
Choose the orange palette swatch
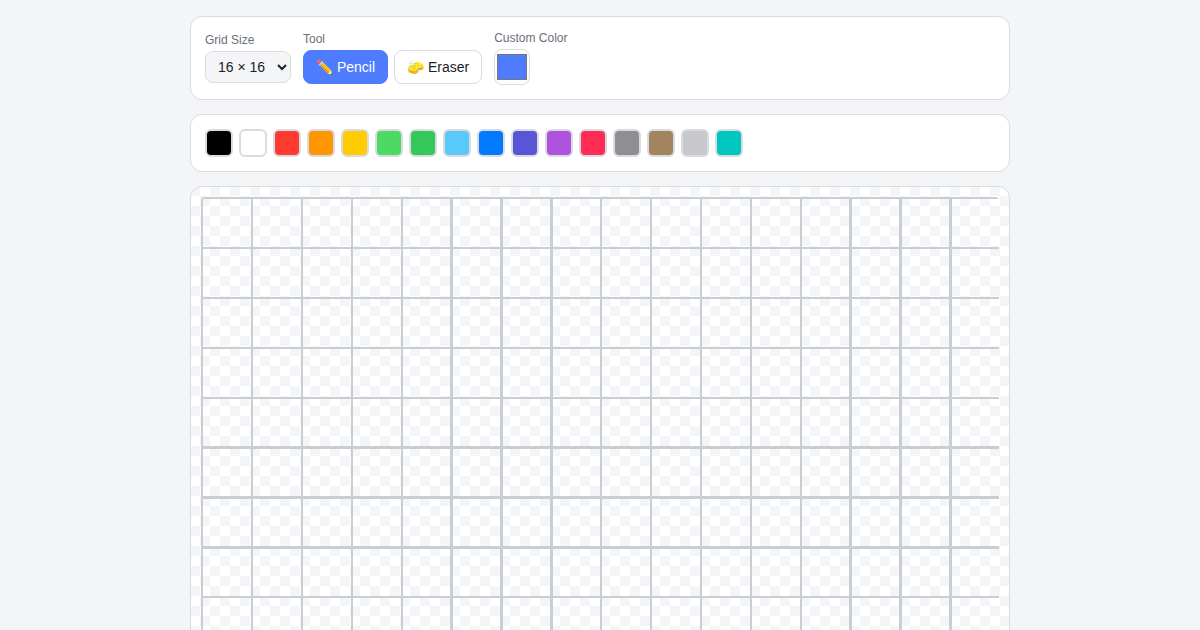click(x=321, y=143)
